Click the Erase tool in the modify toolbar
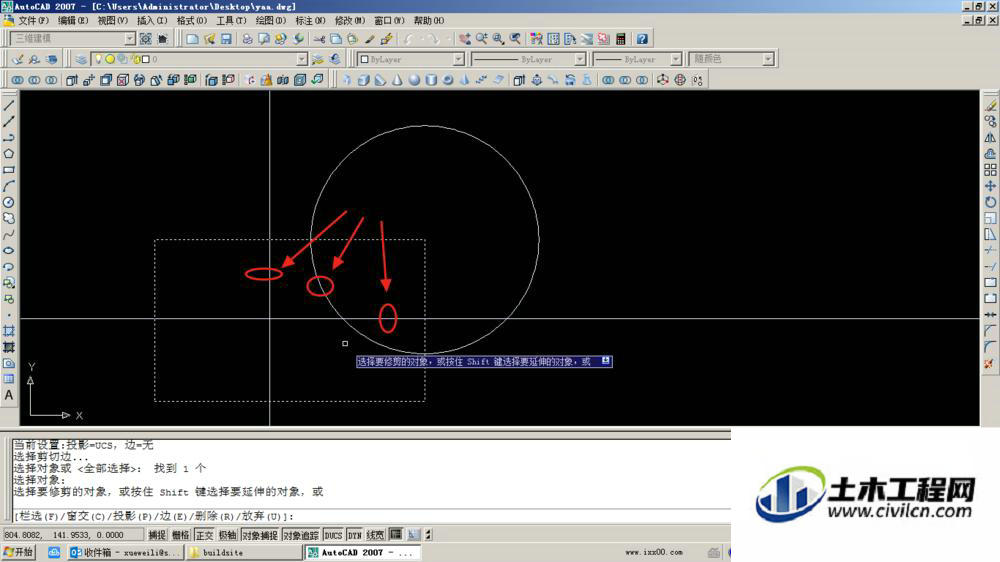Image resolution: width=1000 pixels, height=562 pixels. [990, 105]
